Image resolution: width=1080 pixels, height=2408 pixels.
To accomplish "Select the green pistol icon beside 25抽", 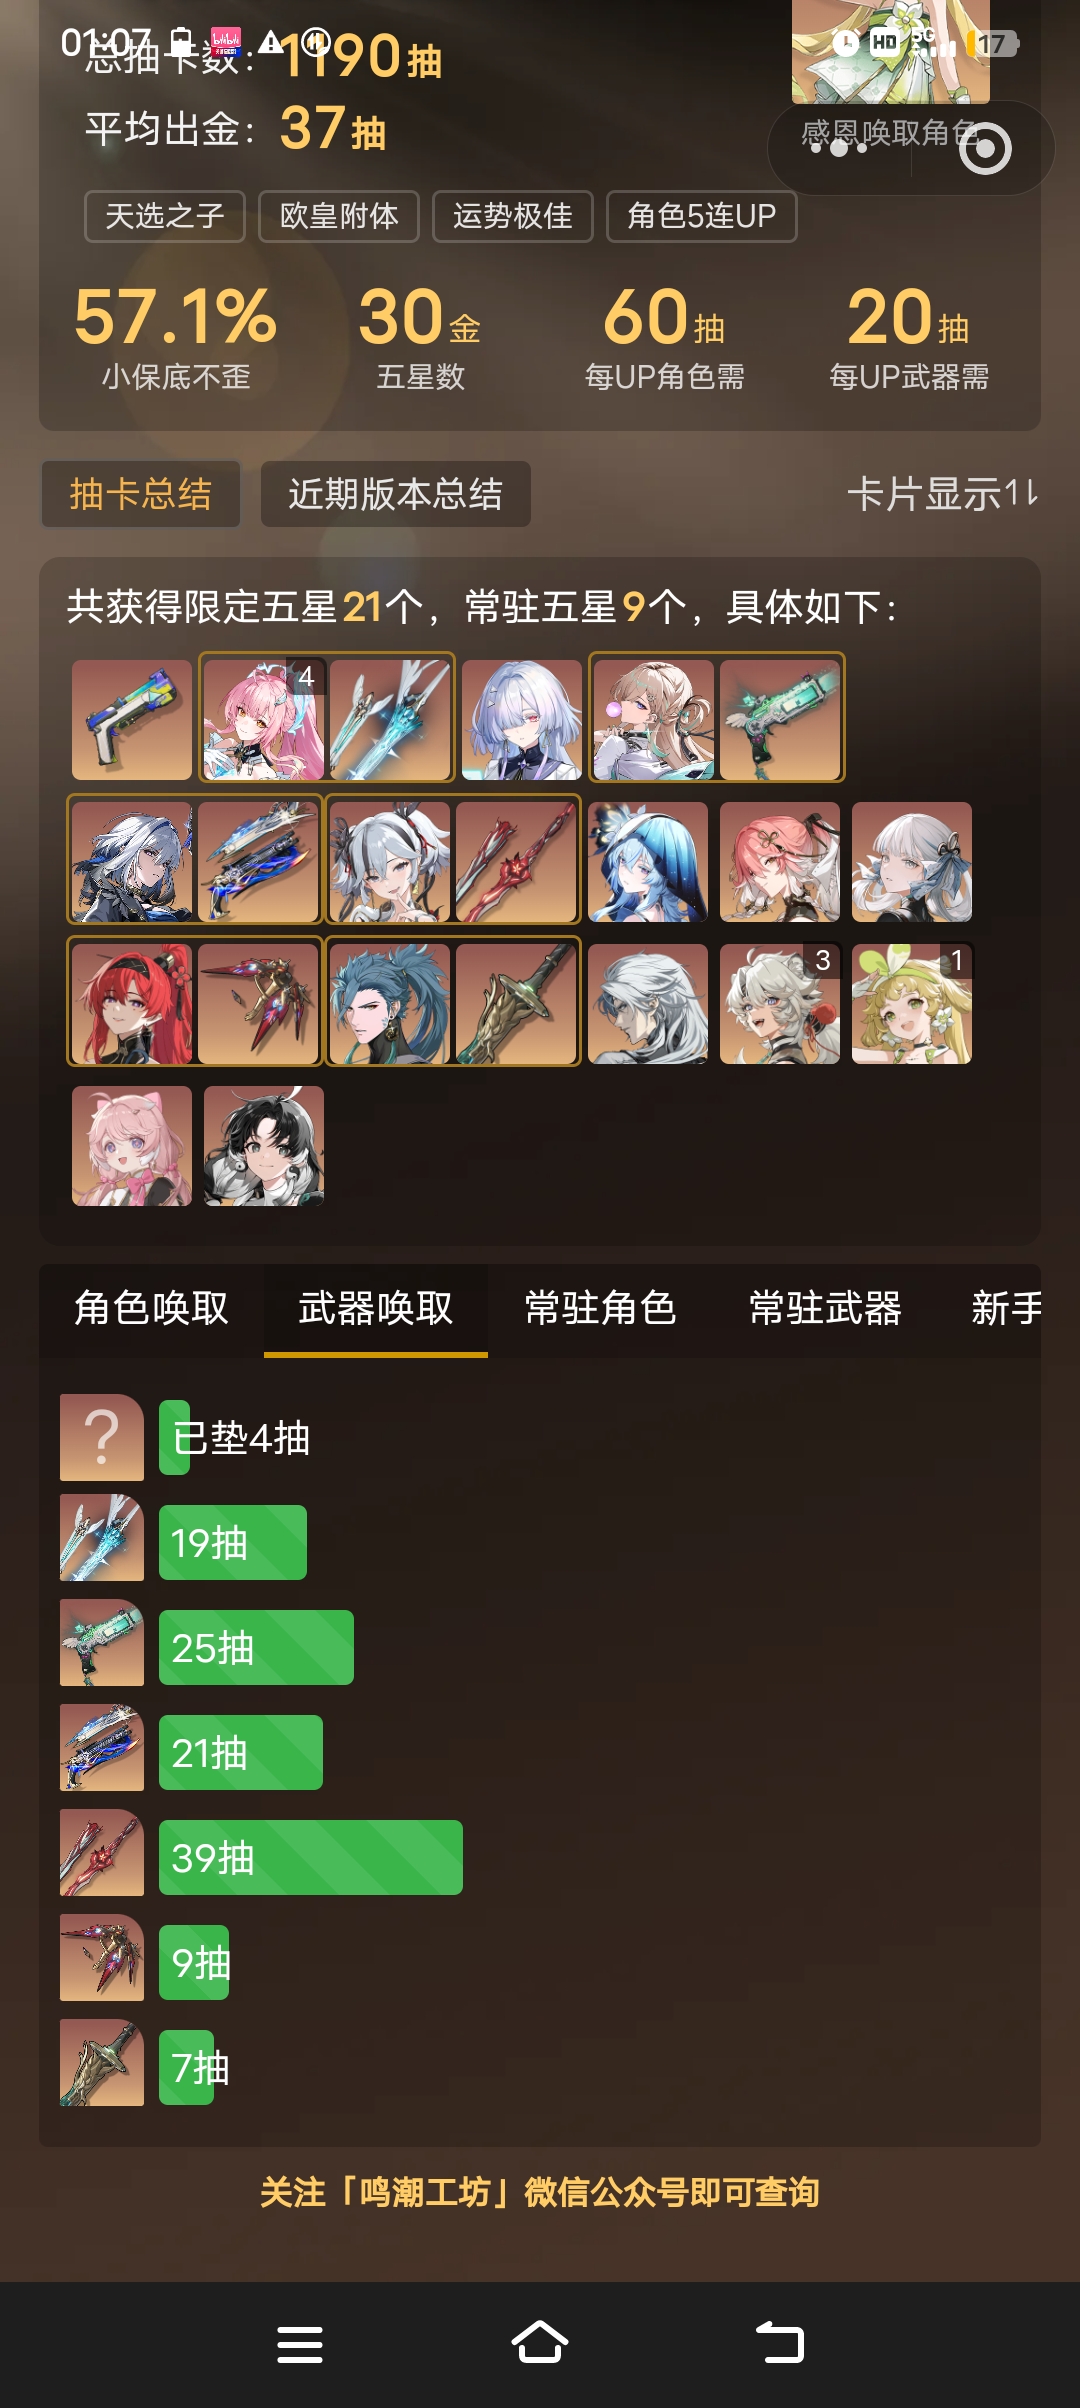I will click(x=102, y=1642).
